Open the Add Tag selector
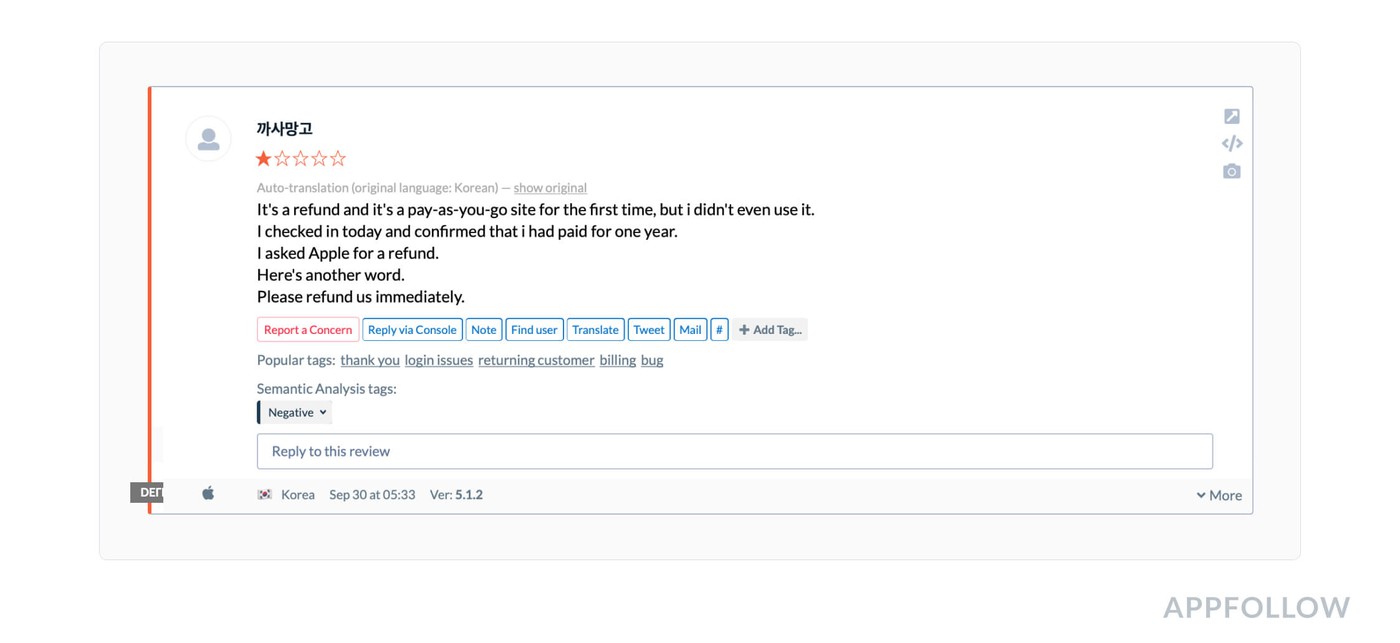Viewport: 1400px width, 643px height. (770, 330)
